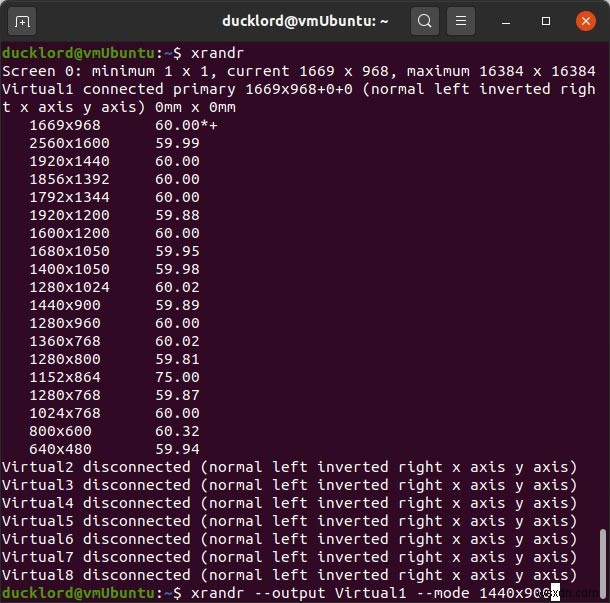Viewport: 610px width, 603px height.
Task: Click the xrandr --output Virtual1 command line
Action: [370, 593]
